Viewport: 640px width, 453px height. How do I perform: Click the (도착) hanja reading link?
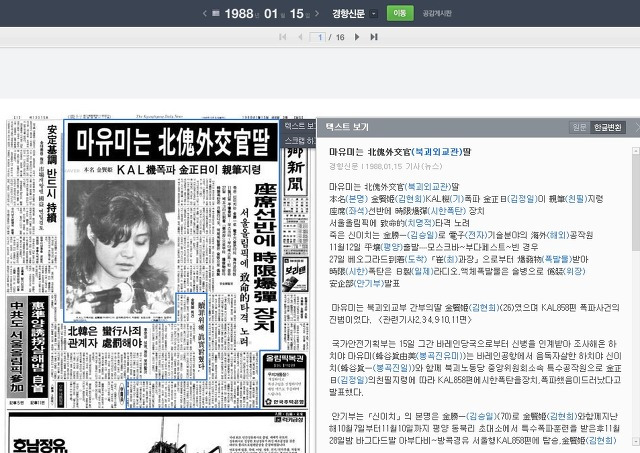click(415, 259)
